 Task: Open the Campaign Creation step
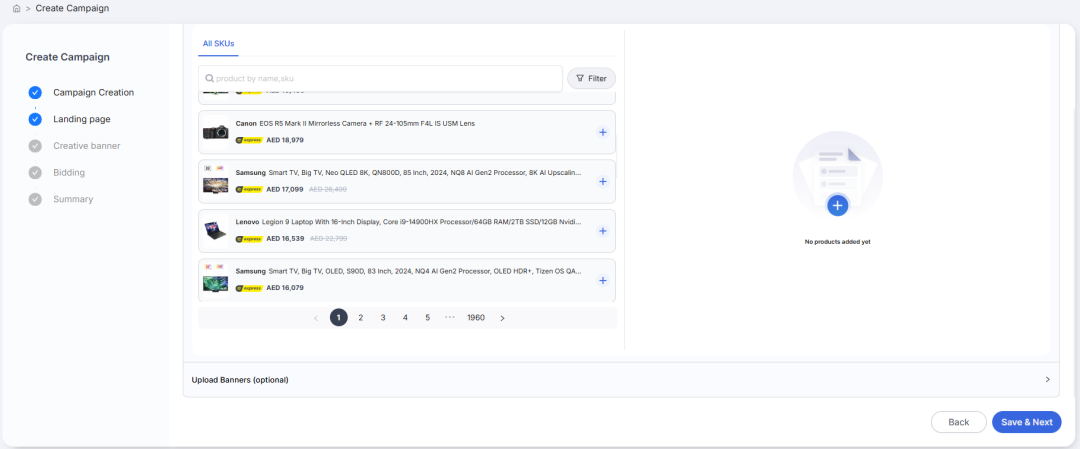point(94,92)
